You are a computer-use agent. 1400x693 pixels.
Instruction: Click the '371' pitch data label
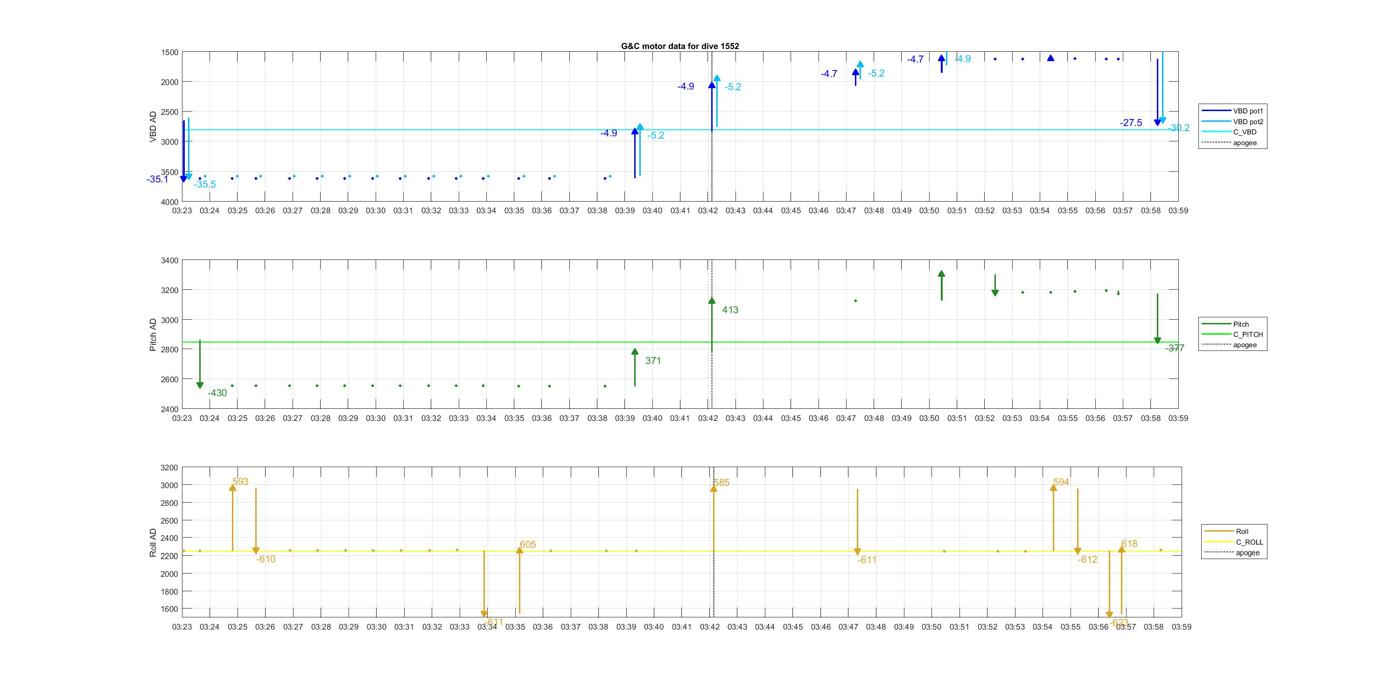[x=653, y=361]
